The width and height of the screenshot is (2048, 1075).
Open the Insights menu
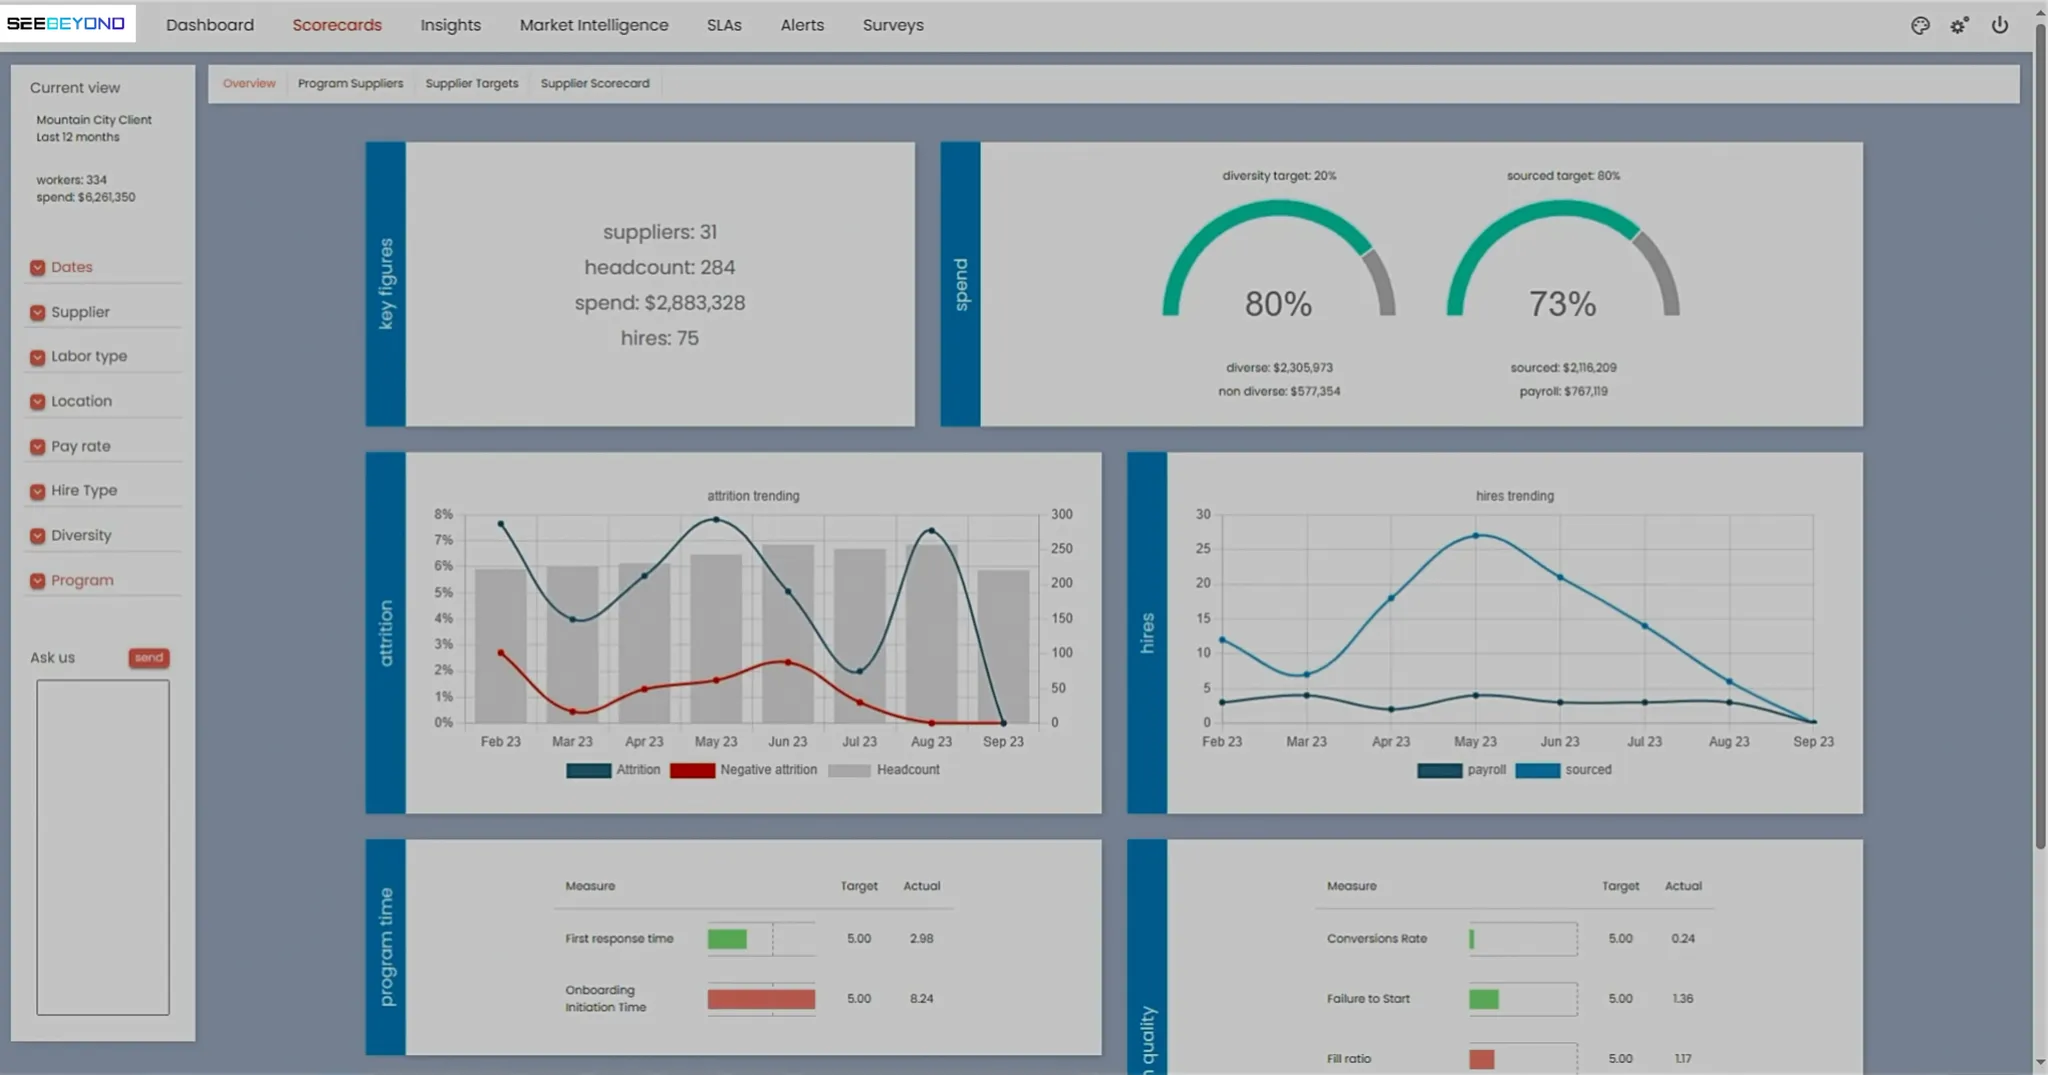[450, 25]
